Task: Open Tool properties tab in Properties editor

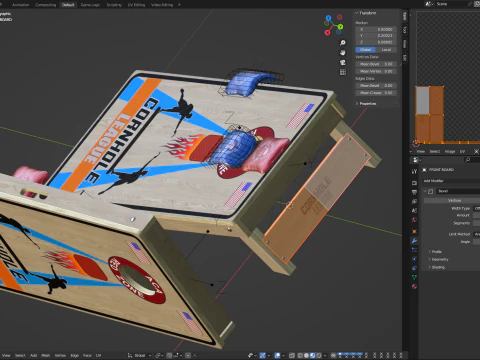Action: click(x=414, y=171)
